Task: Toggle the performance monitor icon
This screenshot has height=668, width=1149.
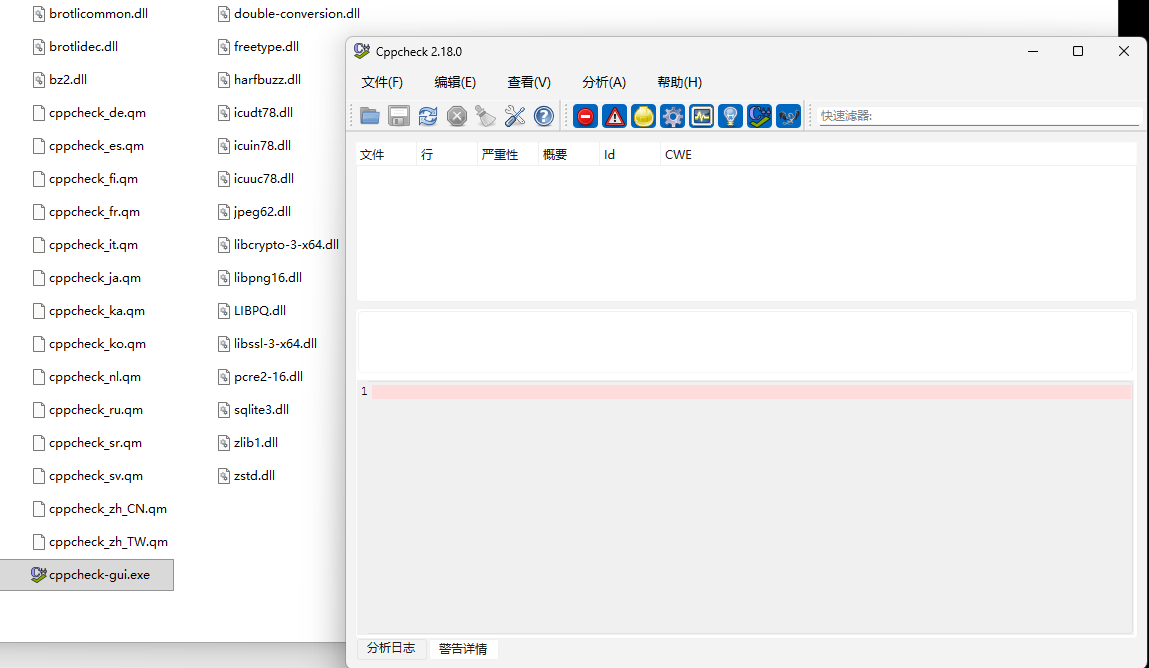Action: (x=701, y=116)
